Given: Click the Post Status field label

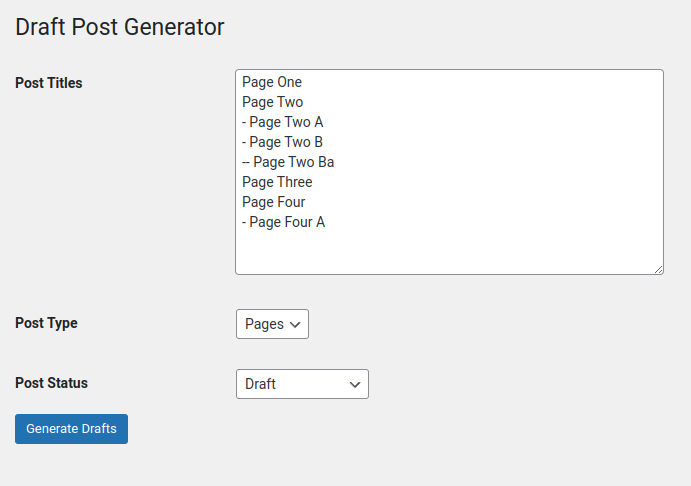Looking at the screenshot, I should click(x=51, y=383).
